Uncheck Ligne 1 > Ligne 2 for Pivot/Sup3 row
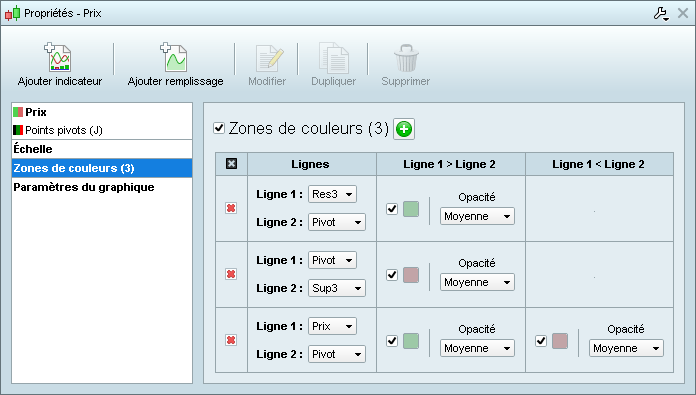 [392, 275]
